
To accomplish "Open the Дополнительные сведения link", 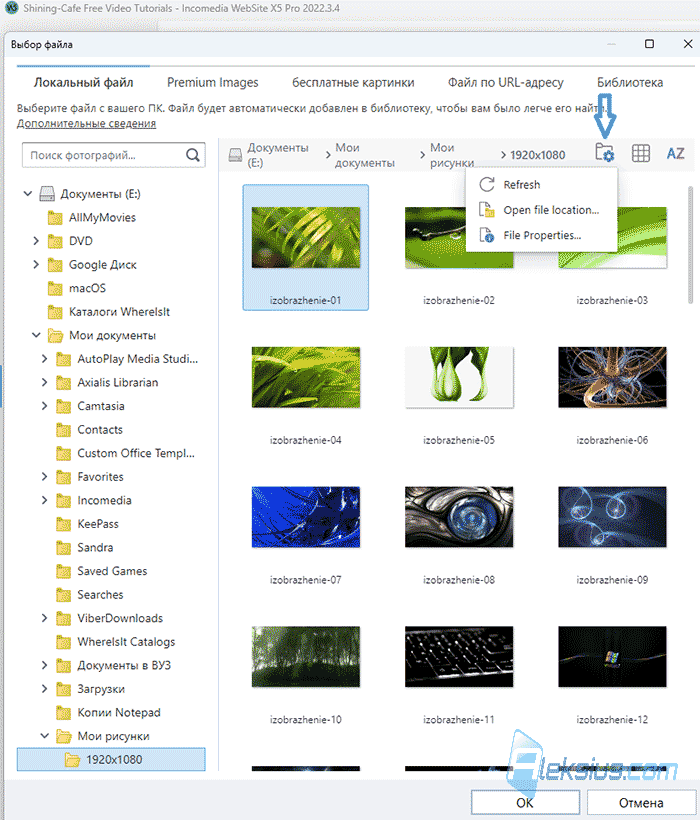I will coord(86,123).
